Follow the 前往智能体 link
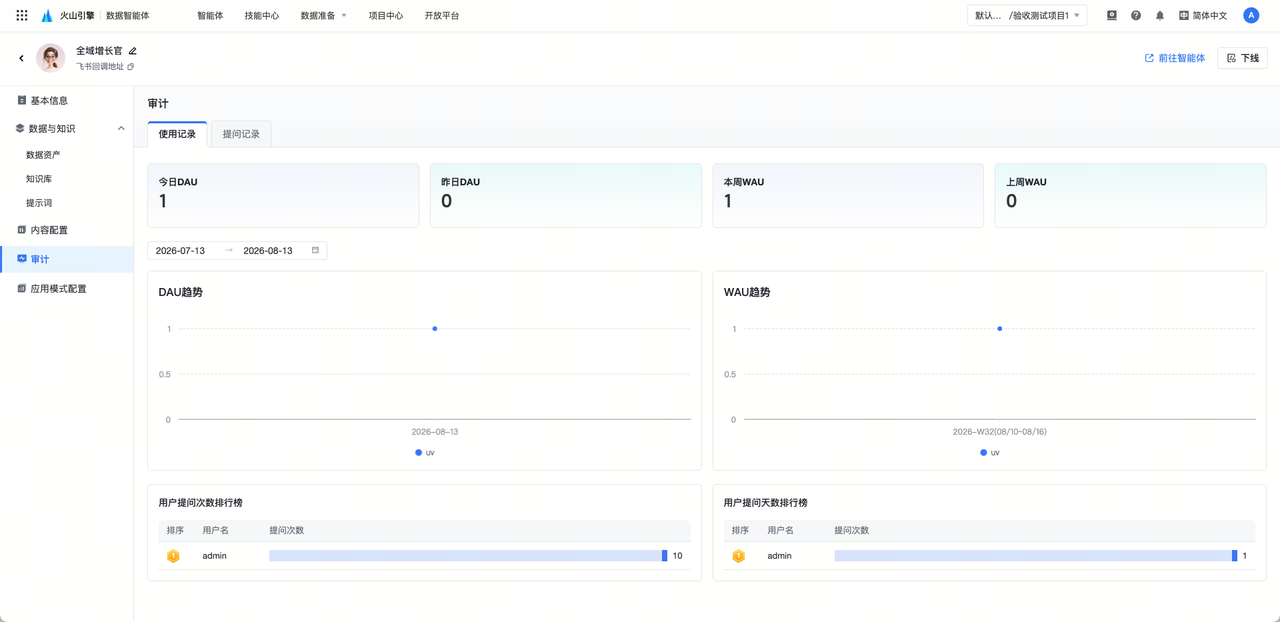 (1175, 58)
